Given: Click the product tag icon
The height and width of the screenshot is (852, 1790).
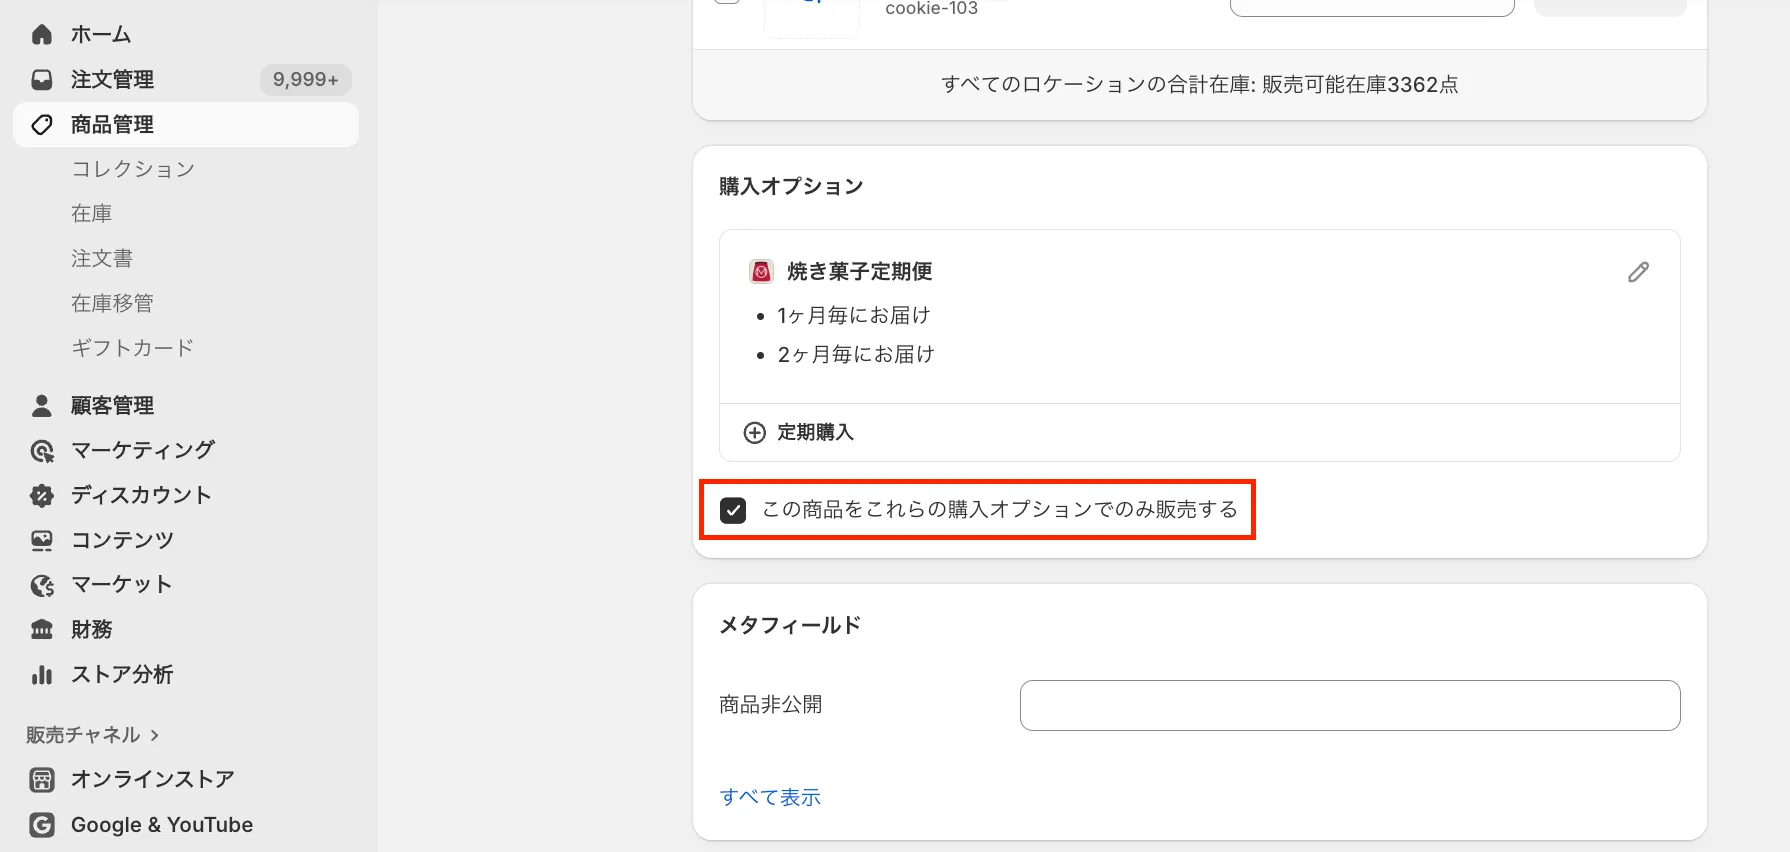Looking at the screenshot, I should point(42,125).
